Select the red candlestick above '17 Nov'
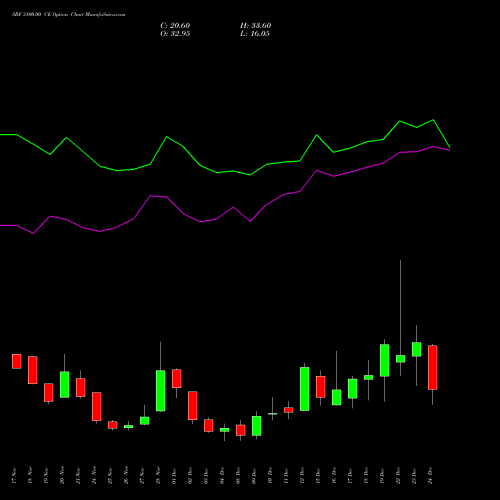The width and height of the screenshot is (500, 500). pyautogui.click(x=17, y=361)
